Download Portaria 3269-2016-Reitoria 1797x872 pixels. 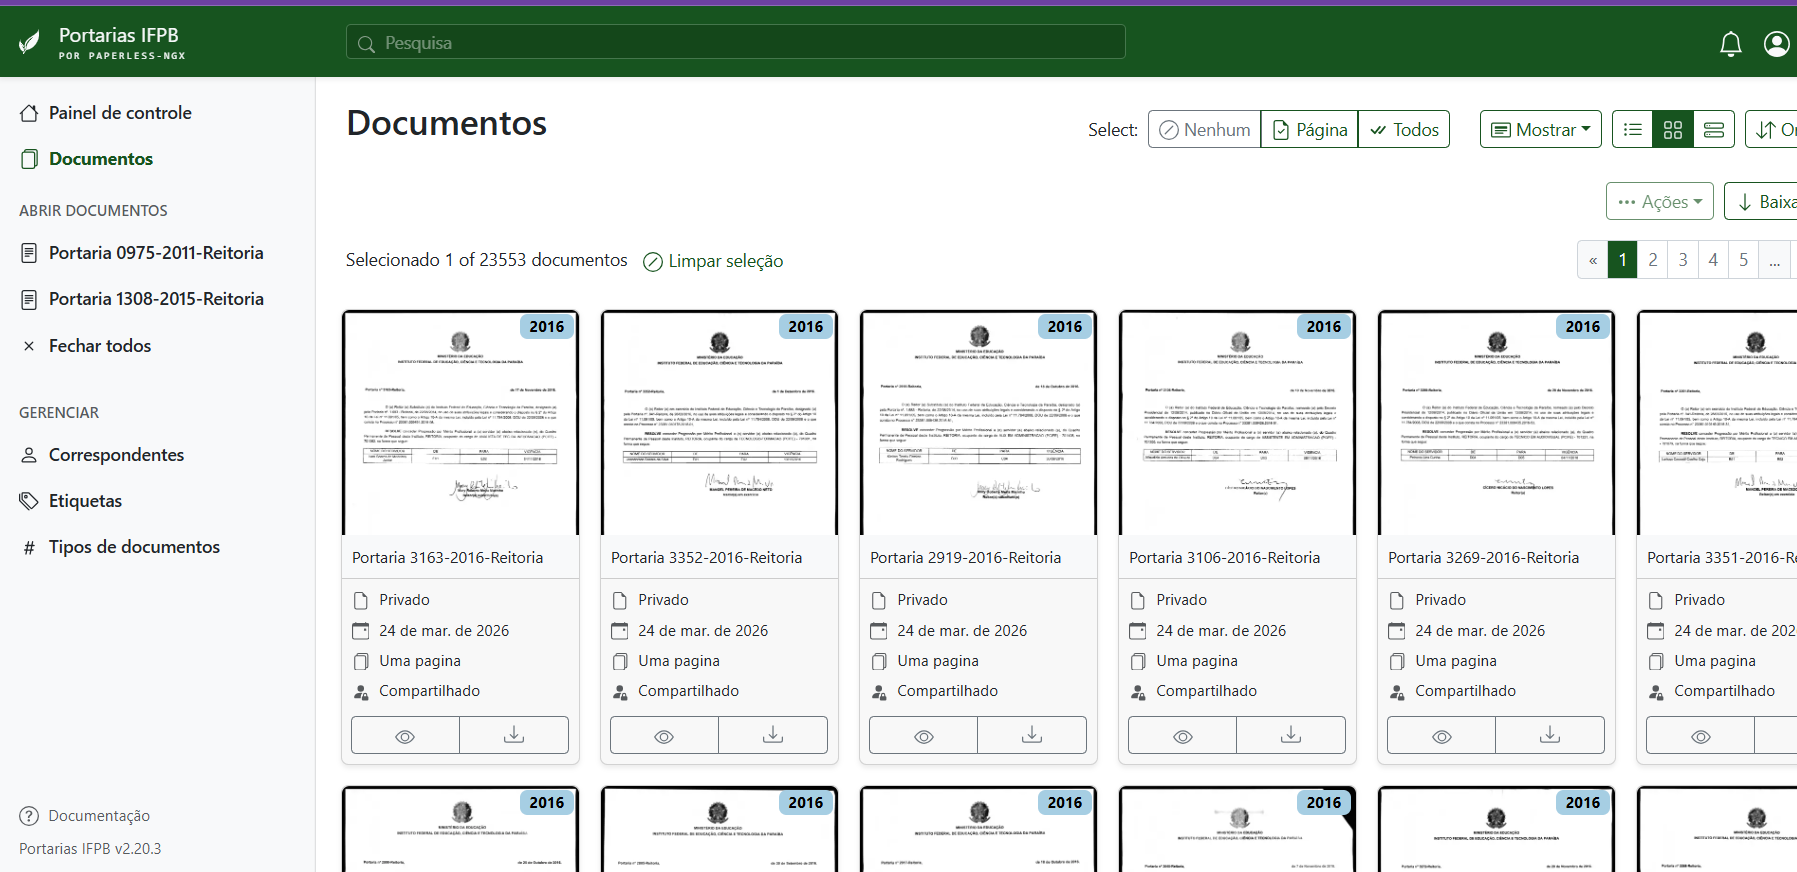(x=1550, y=736)
